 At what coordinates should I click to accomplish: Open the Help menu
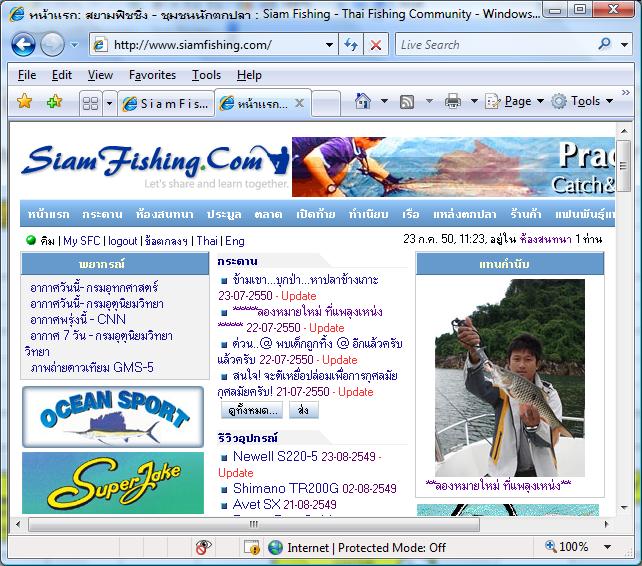[249, 75]
